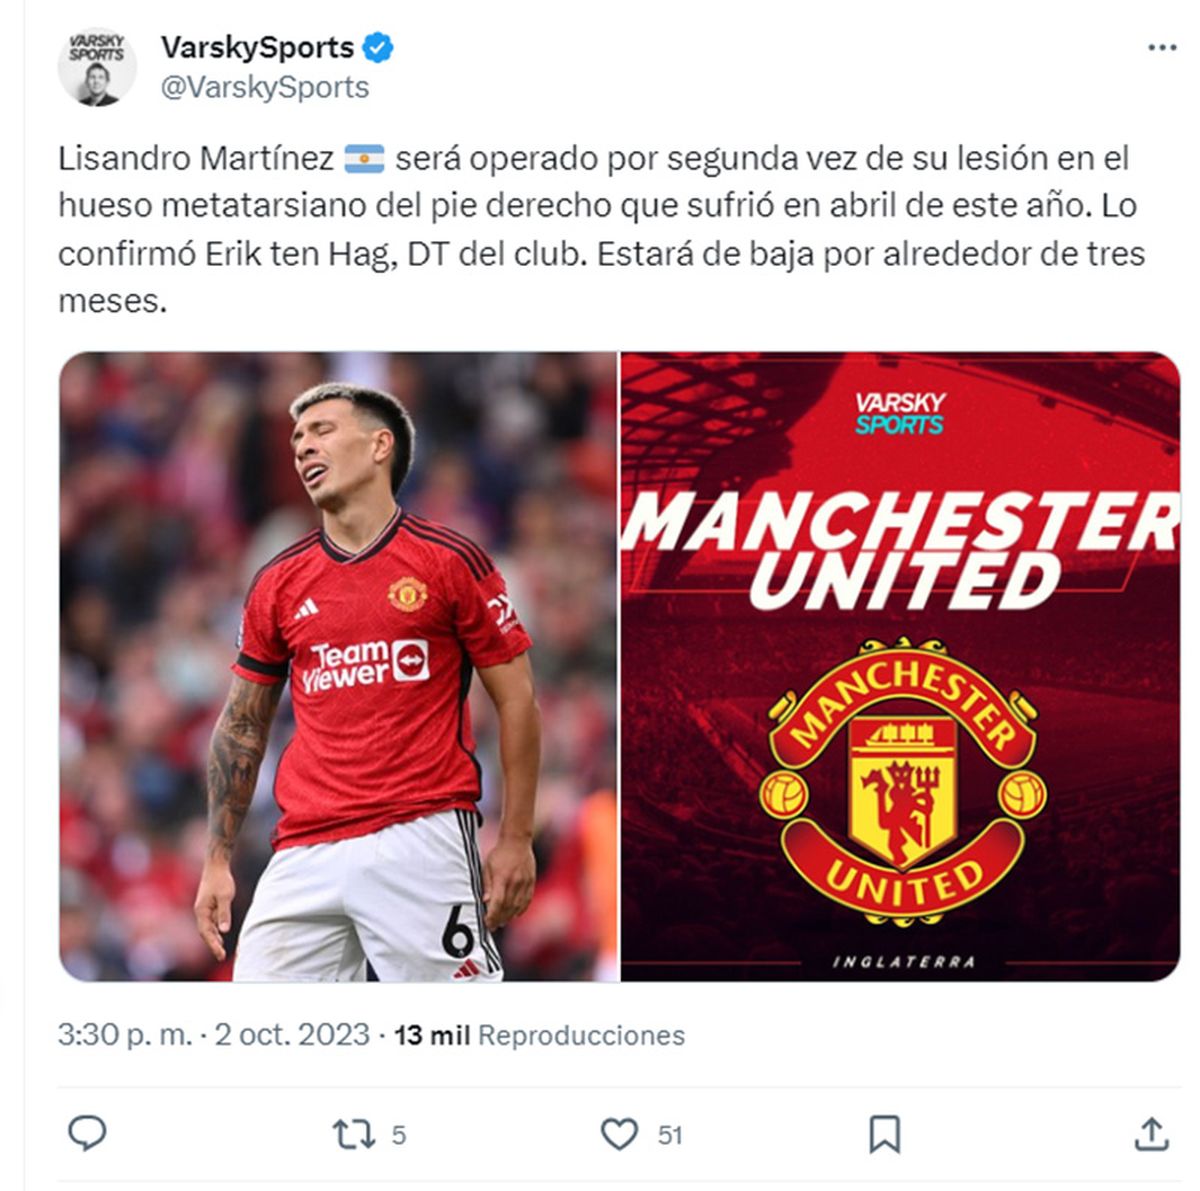
Task: Open the VarskySports display name
Action: click(257, 47)
